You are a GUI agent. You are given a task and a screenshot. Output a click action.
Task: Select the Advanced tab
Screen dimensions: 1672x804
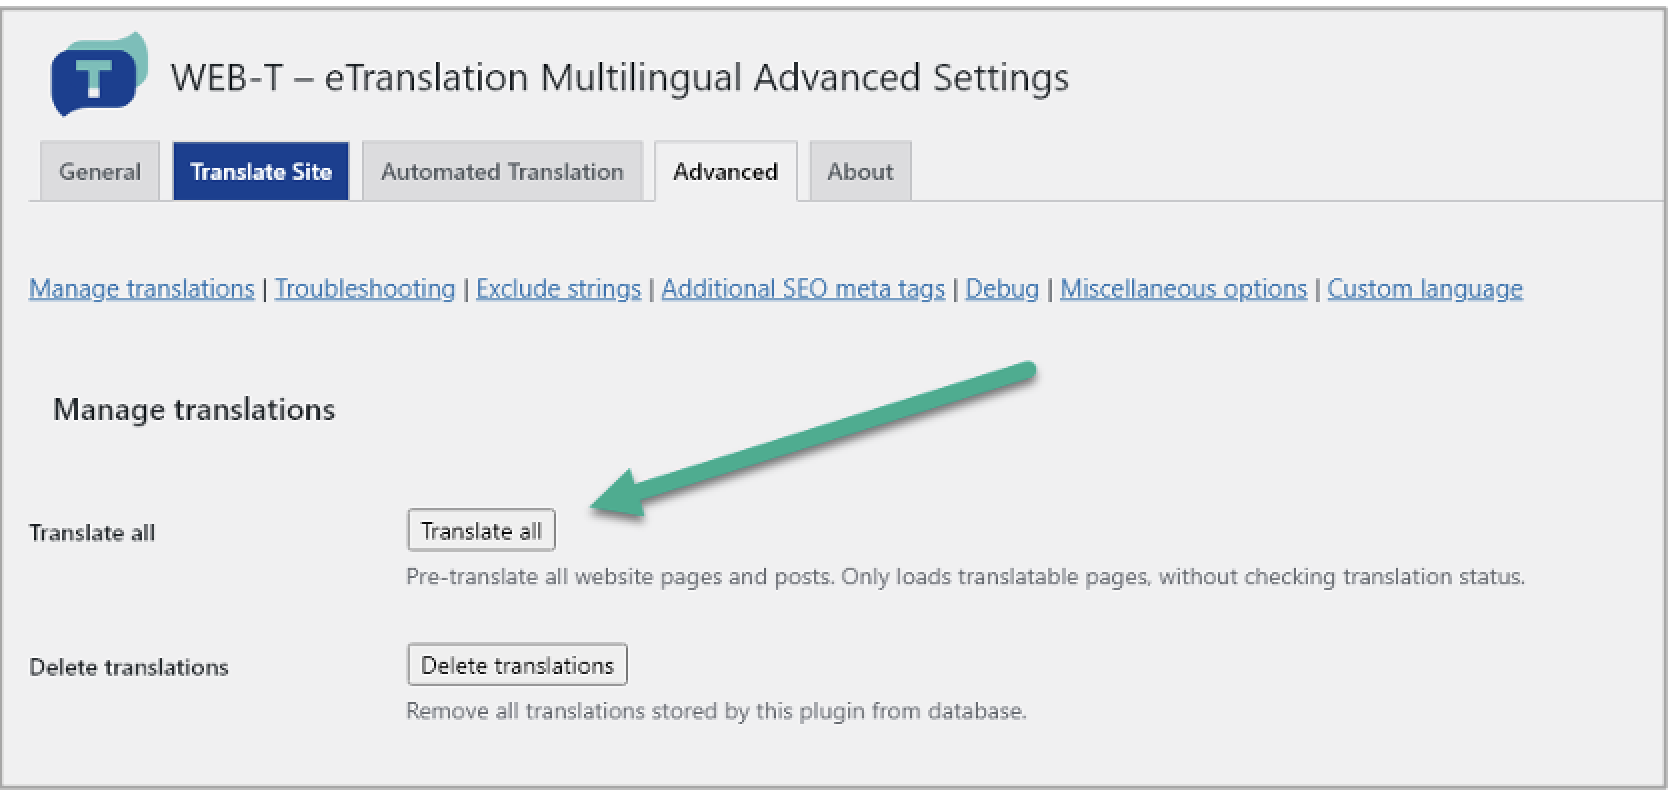(726, 172)
